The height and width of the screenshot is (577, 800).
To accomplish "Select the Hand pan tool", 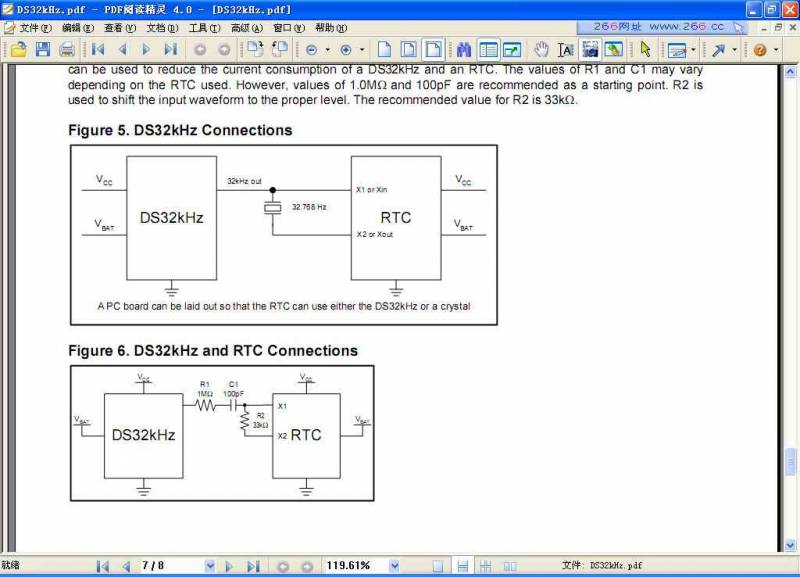I will pyautogui.click(x=541, y=49).
